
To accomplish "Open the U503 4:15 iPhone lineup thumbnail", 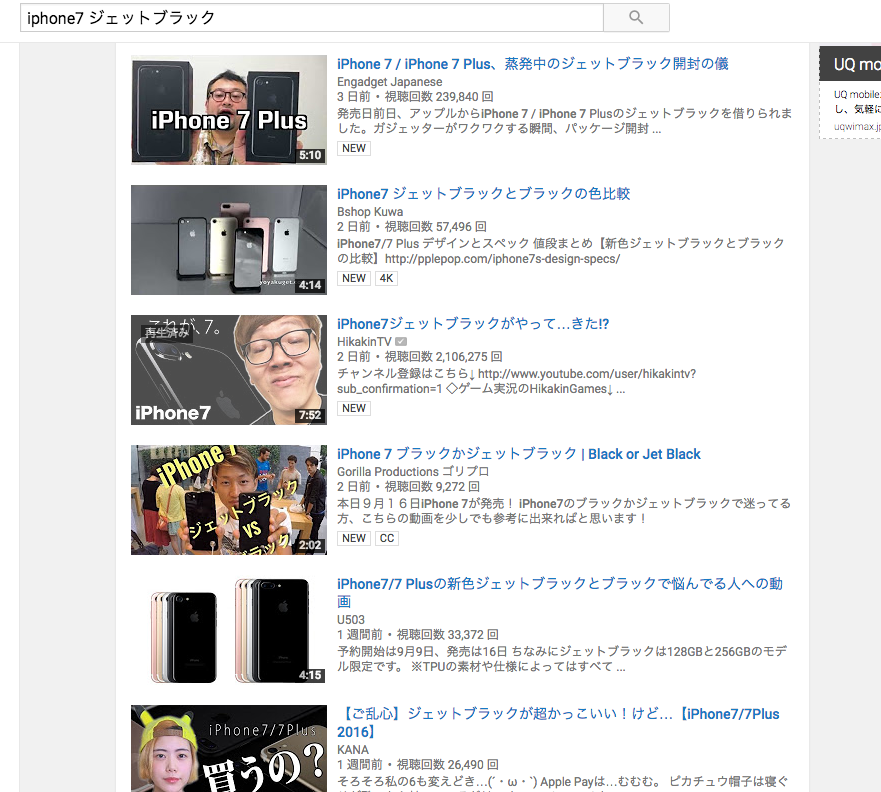I will click(229, 630).
